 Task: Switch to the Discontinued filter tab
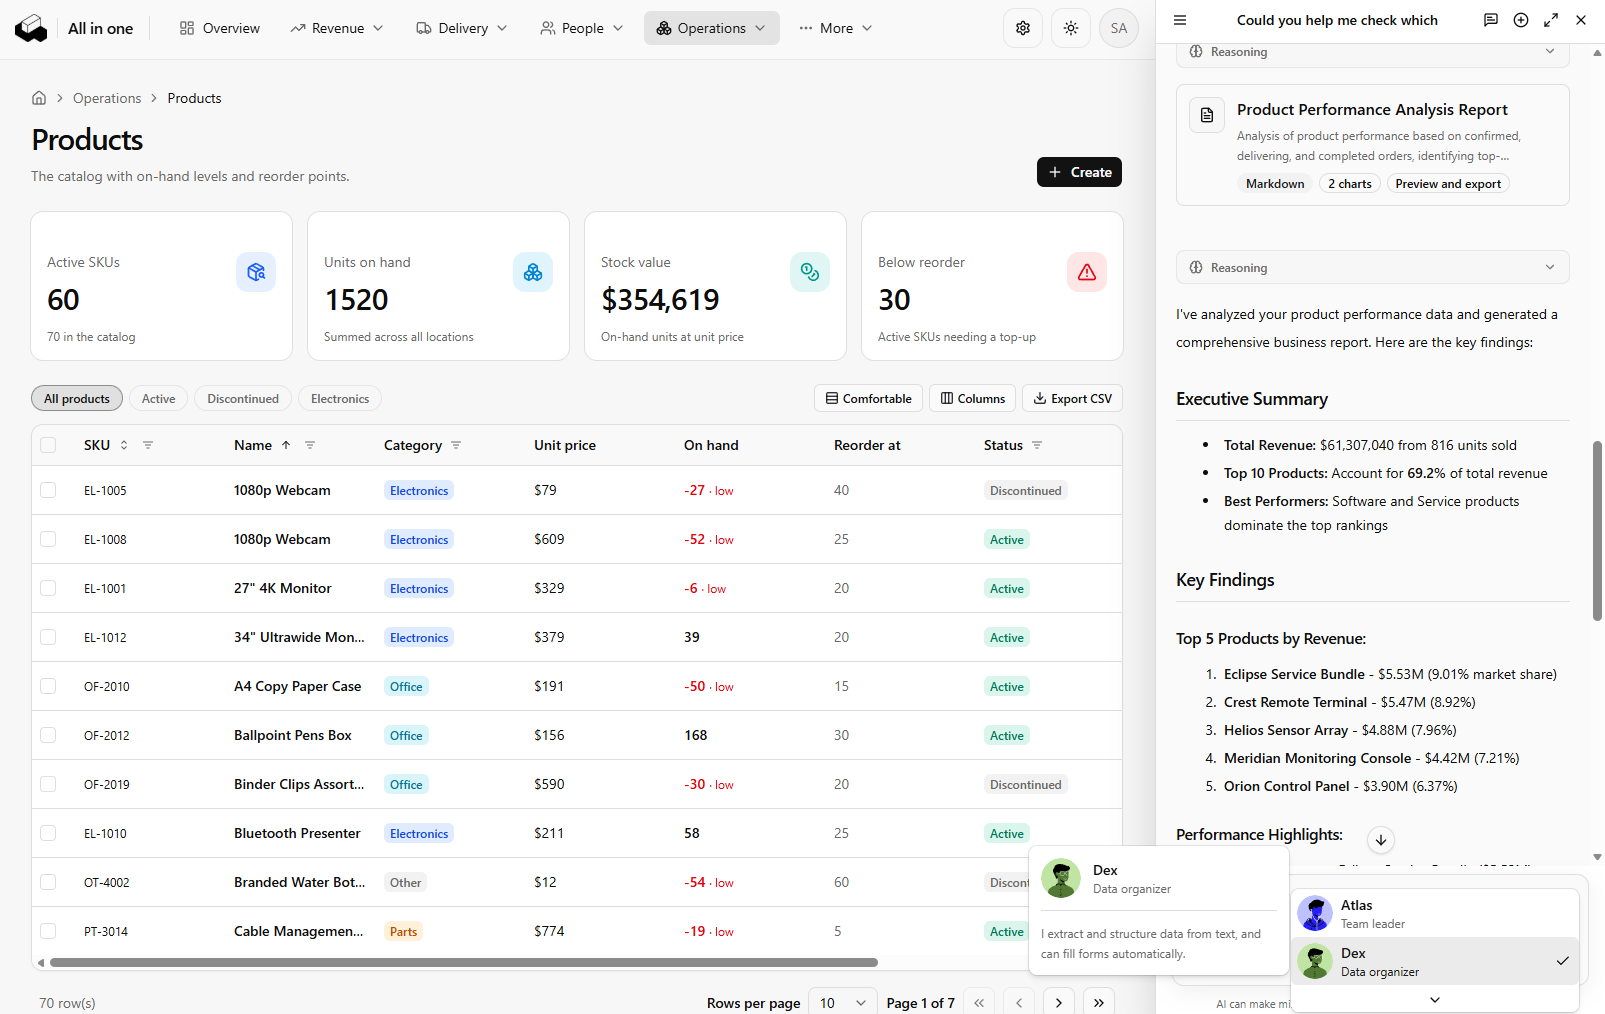click(243, 398)
